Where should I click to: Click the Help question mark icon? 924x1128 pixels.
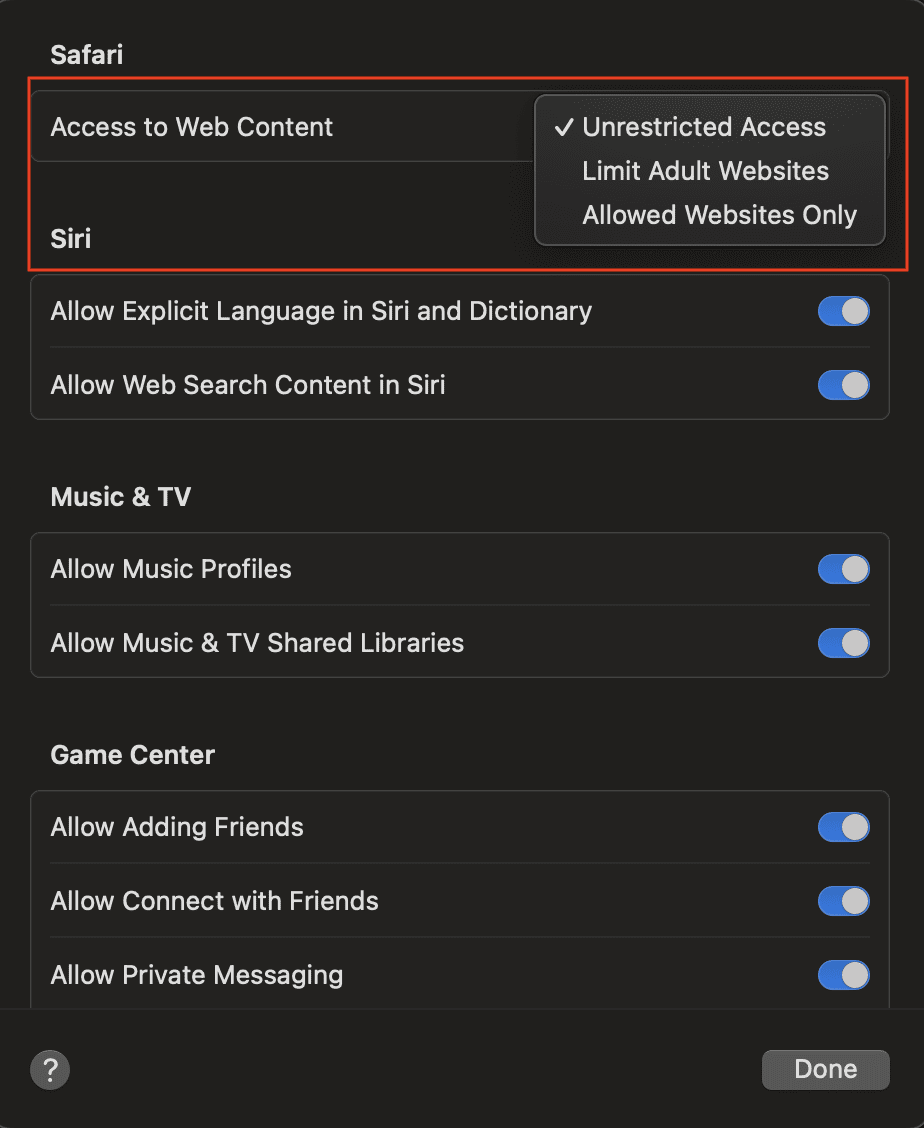pos(50,1069)
